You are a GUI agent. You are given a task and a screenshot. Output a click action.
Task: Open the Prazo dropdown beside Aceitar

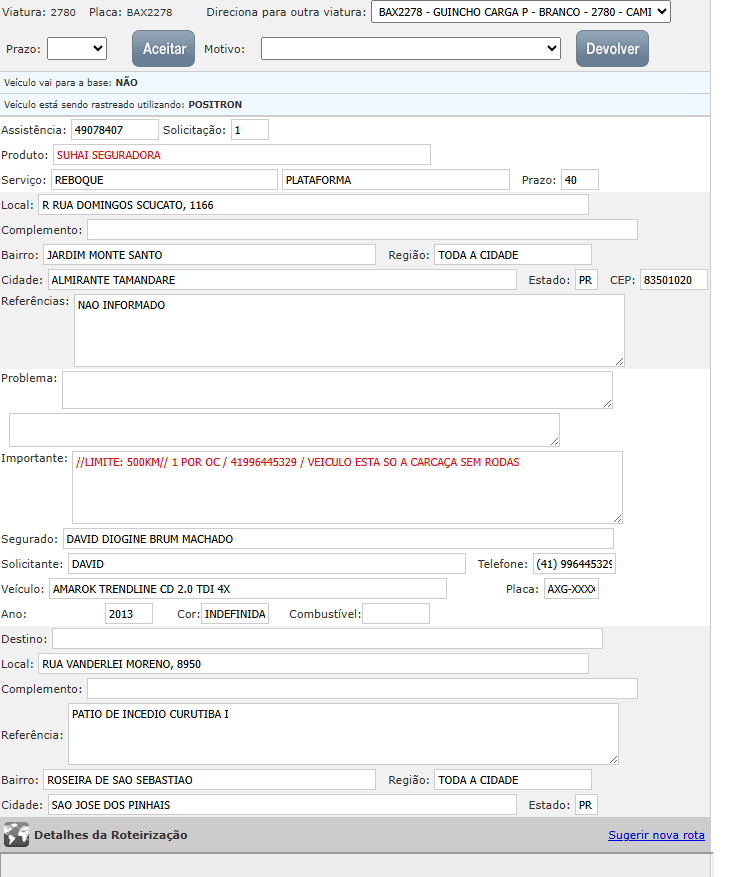click(77, 49)
